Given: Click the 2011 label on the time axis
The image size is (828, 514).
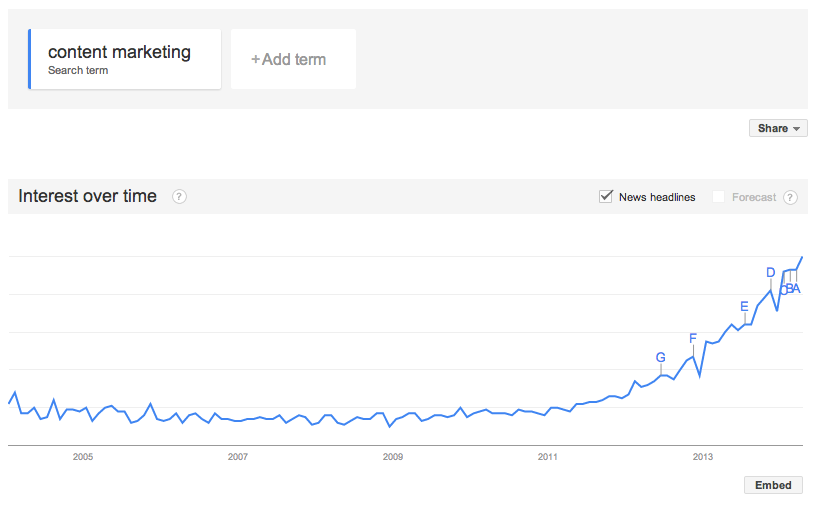Looking at the screenshot, I should (548, 457).
